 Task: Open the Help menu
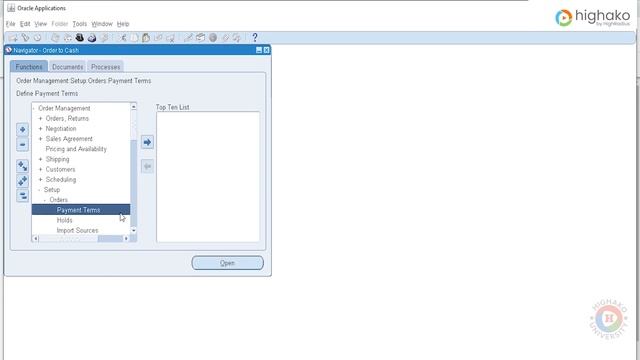pos(123,24)
